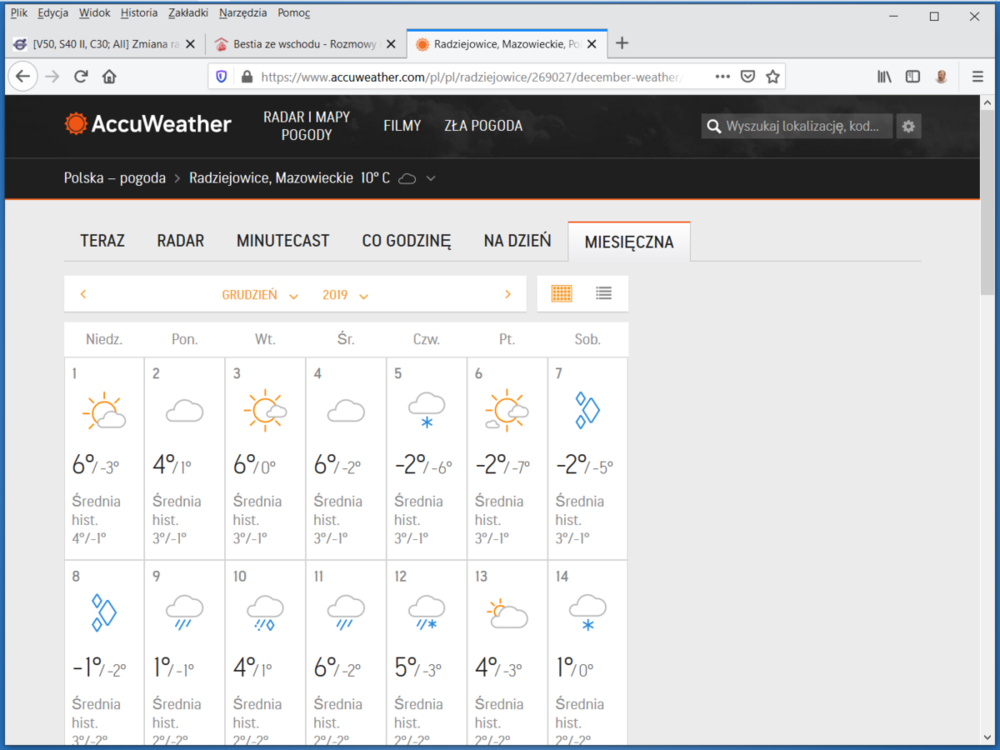Select the CO GODZINĘ tab
Image resolution: width=1000 pixels, height=750 pixels.
(x=406, y=241)
